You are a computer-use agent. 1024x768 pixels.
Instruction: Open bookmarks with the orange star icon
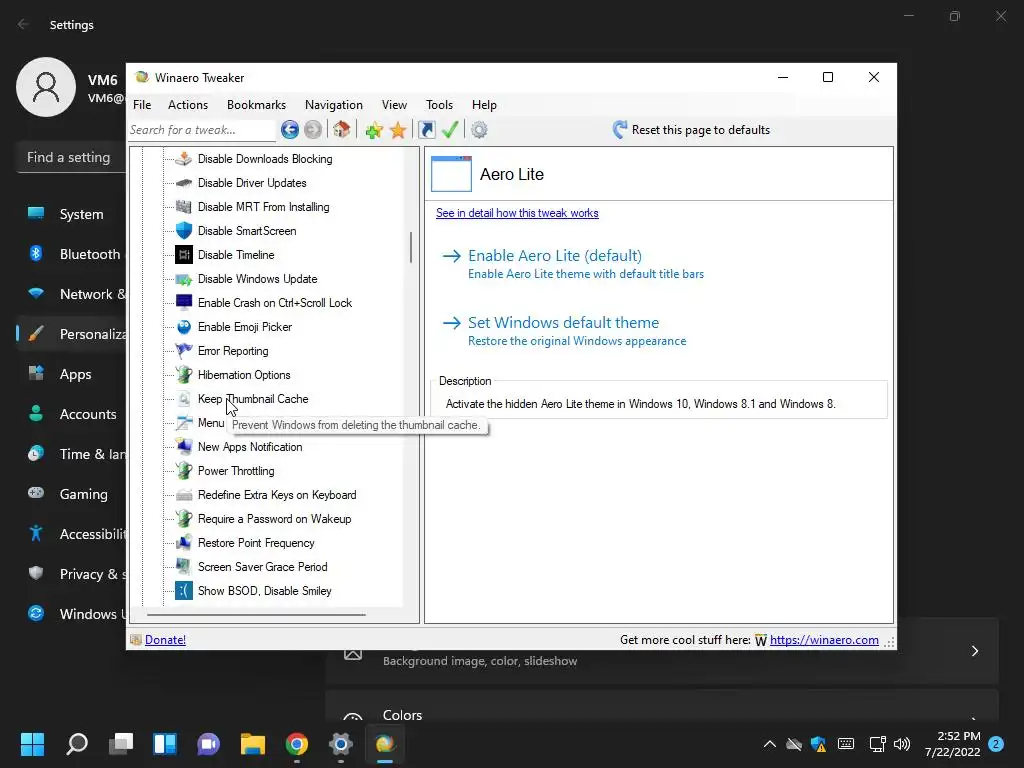398,130
